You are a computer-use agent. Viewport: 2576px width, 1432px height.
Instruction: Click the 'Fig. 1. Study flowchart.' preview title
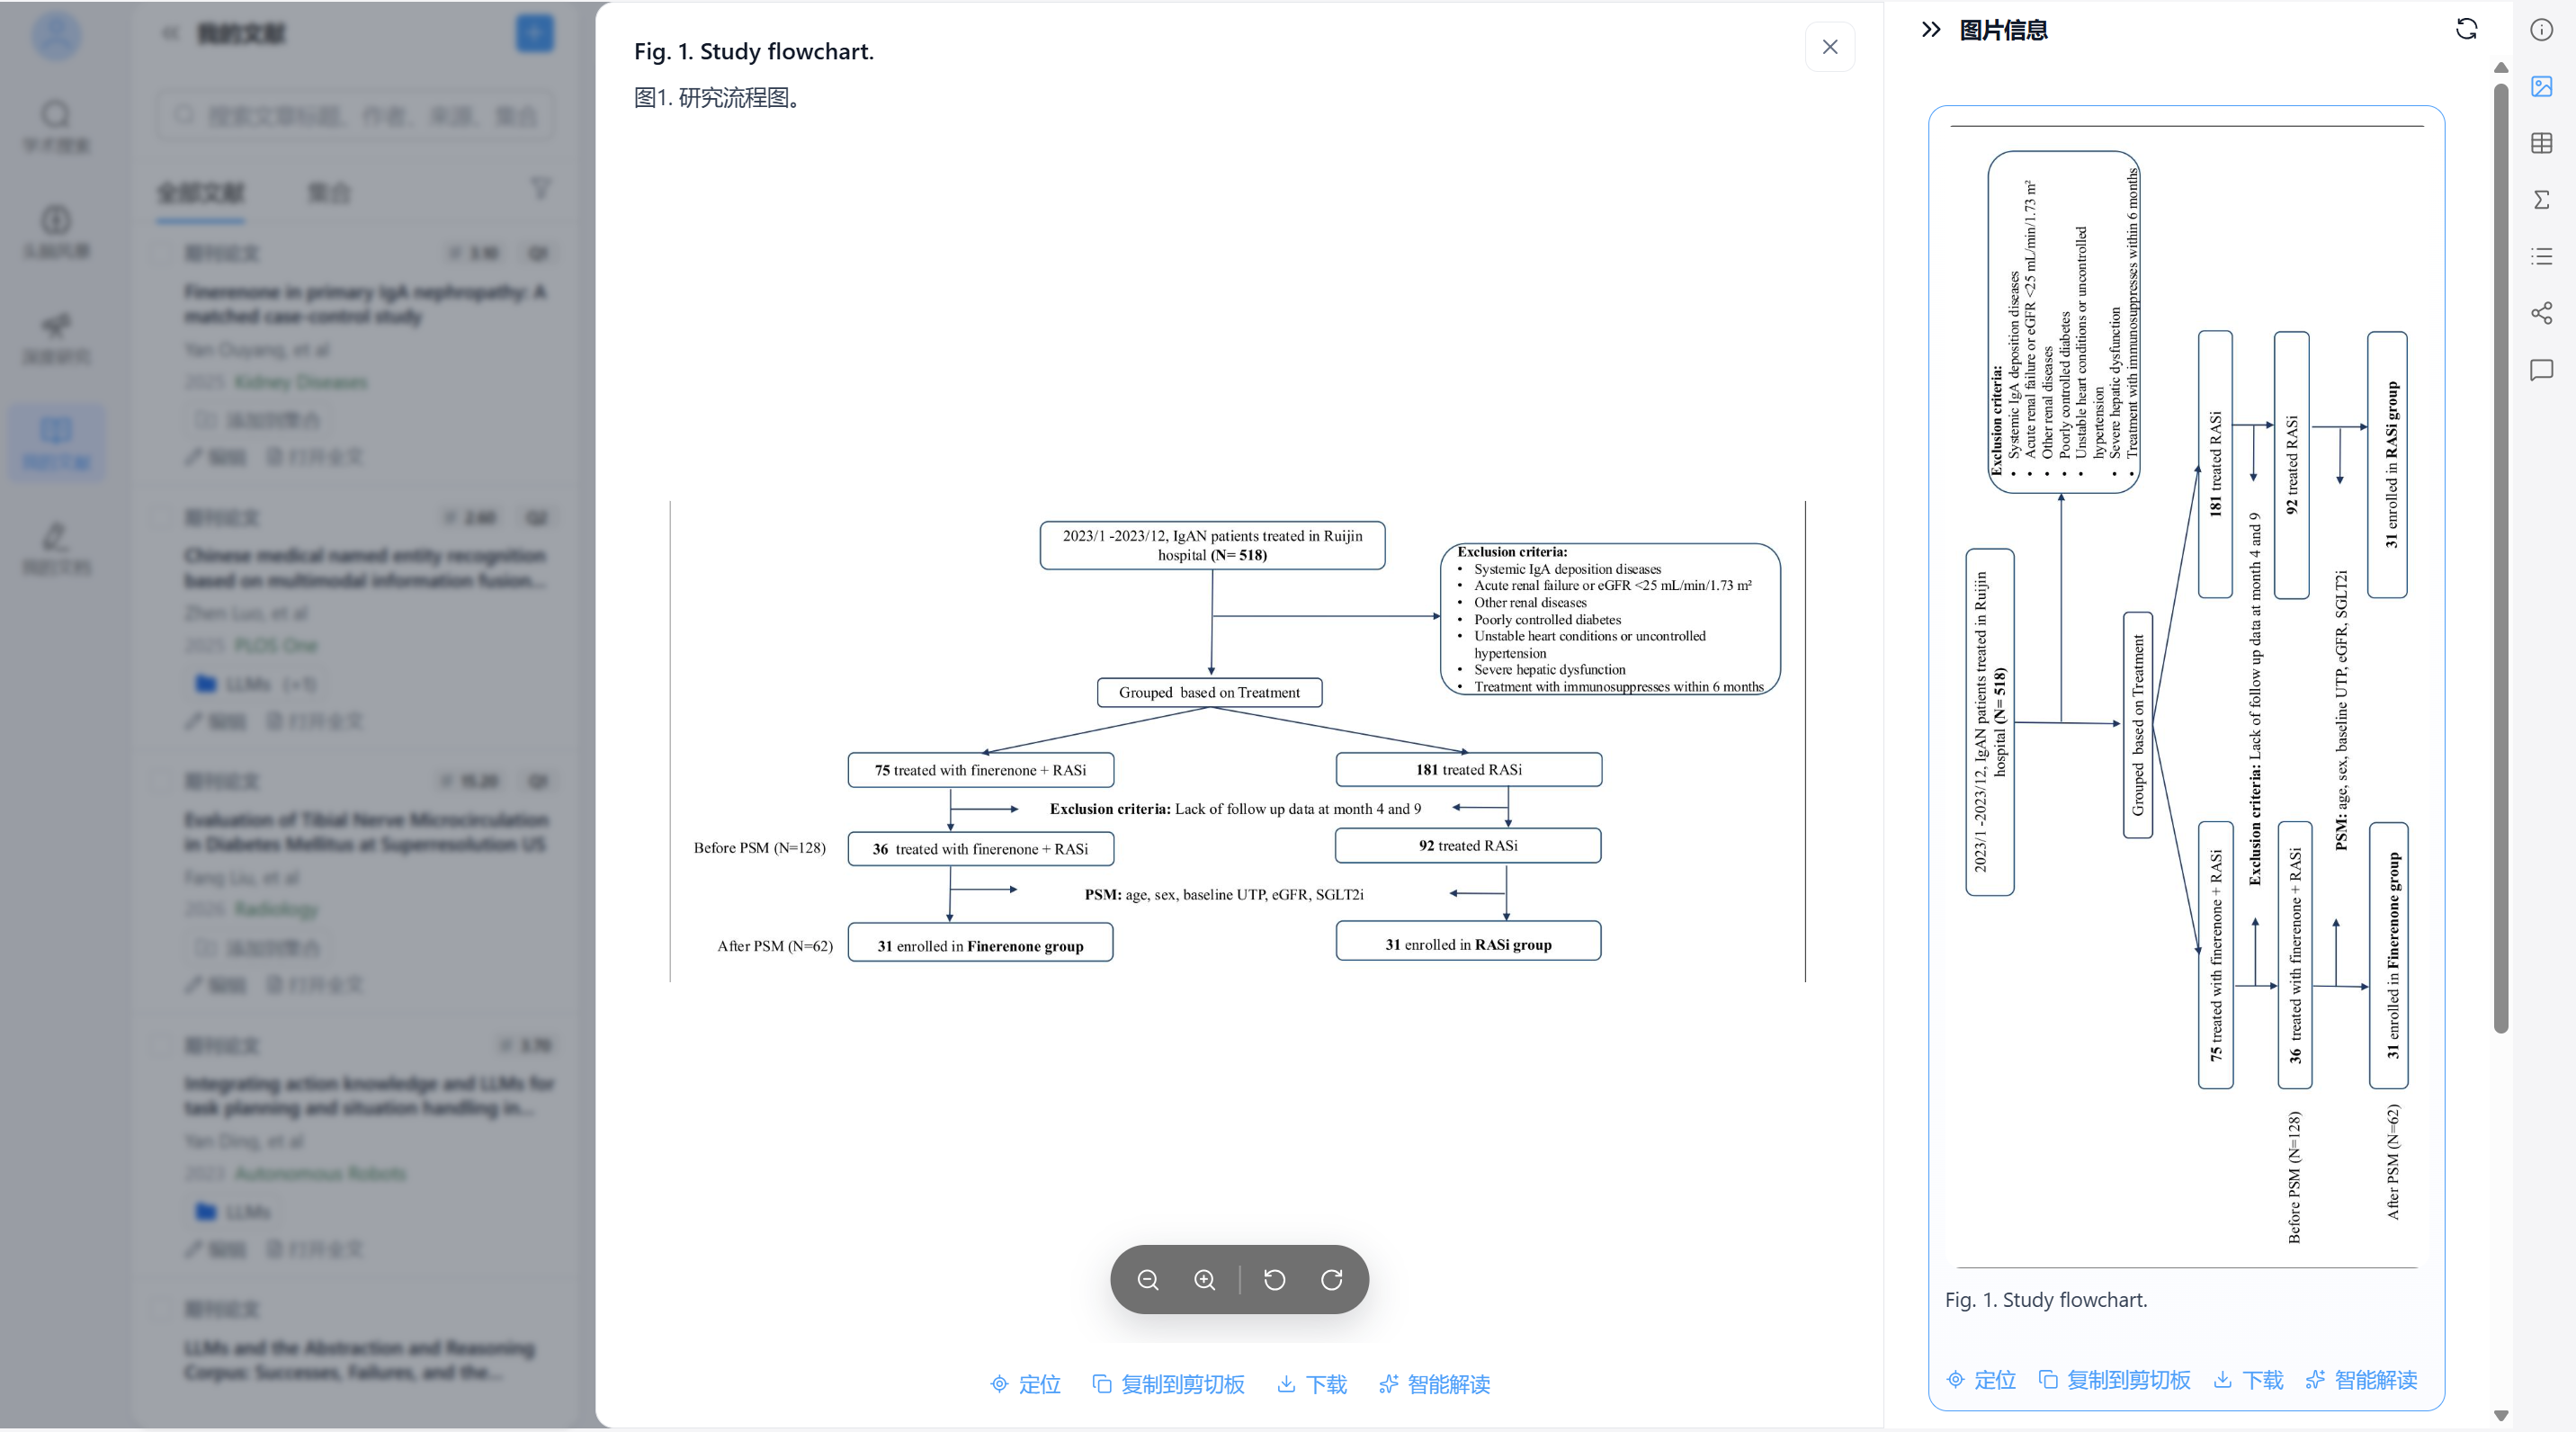point(754,51)
